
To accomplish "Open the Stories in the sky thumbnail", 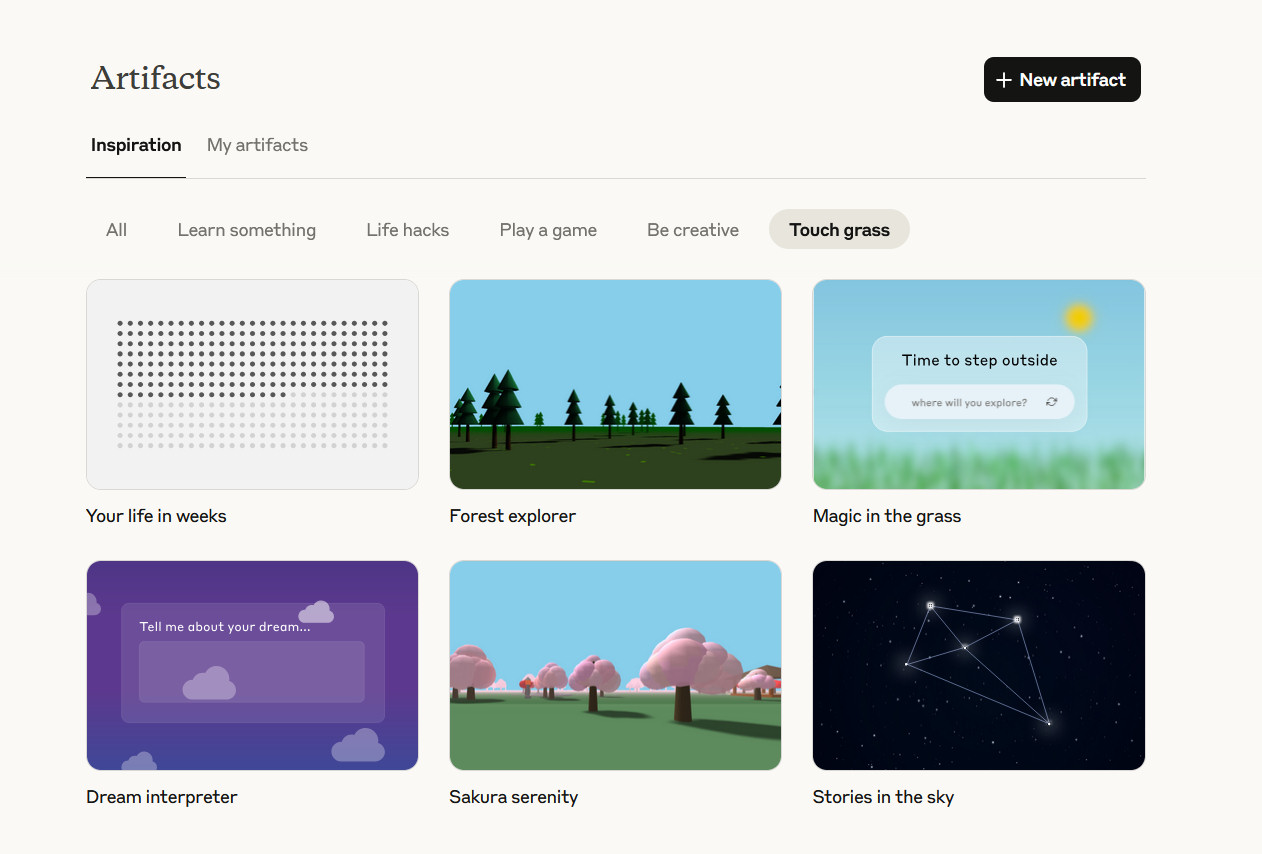I will click(x=979, y=665).
